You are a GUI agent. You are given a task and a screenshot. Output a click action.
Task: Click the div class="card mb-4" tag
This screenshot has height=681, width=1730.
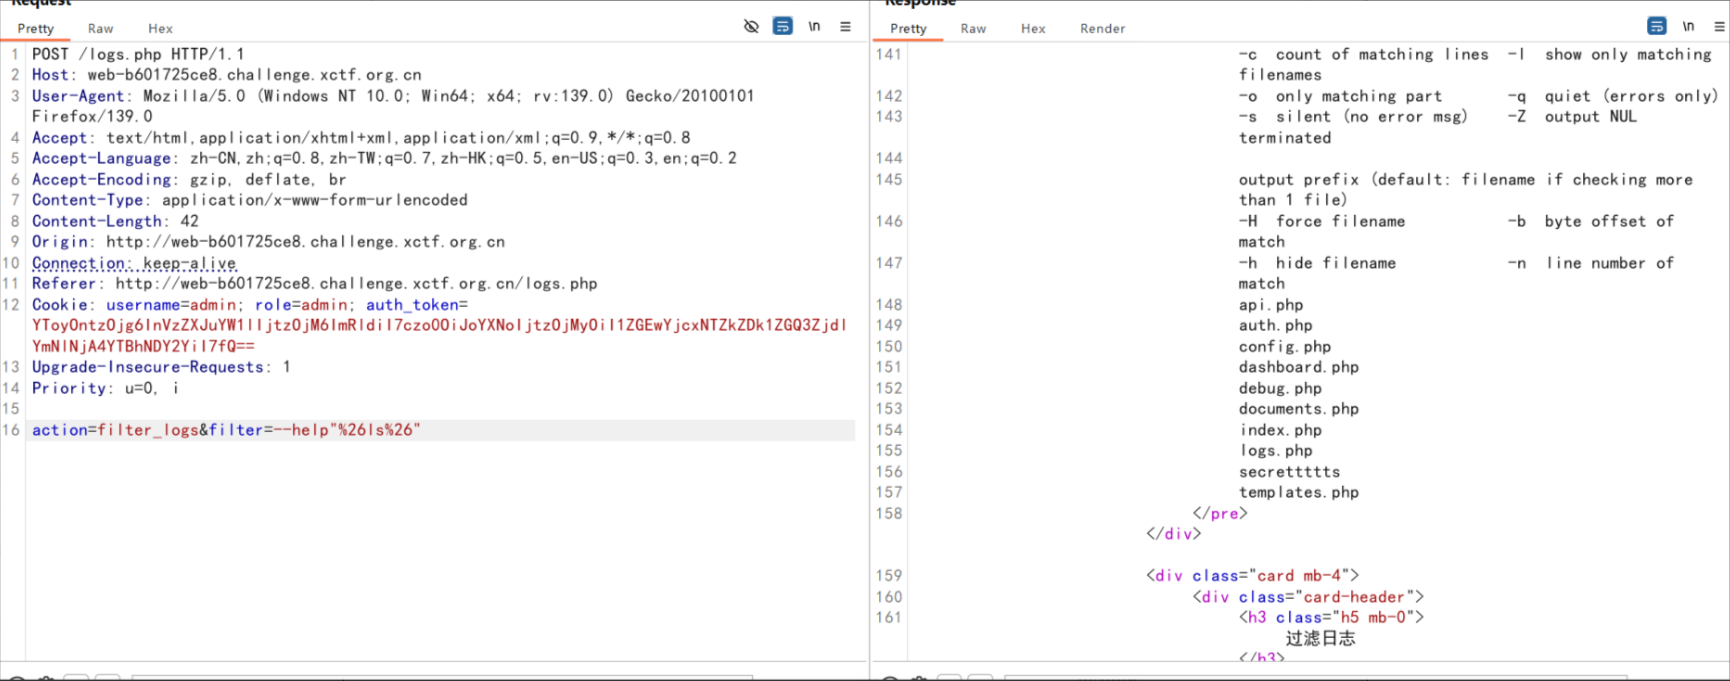1253,576
